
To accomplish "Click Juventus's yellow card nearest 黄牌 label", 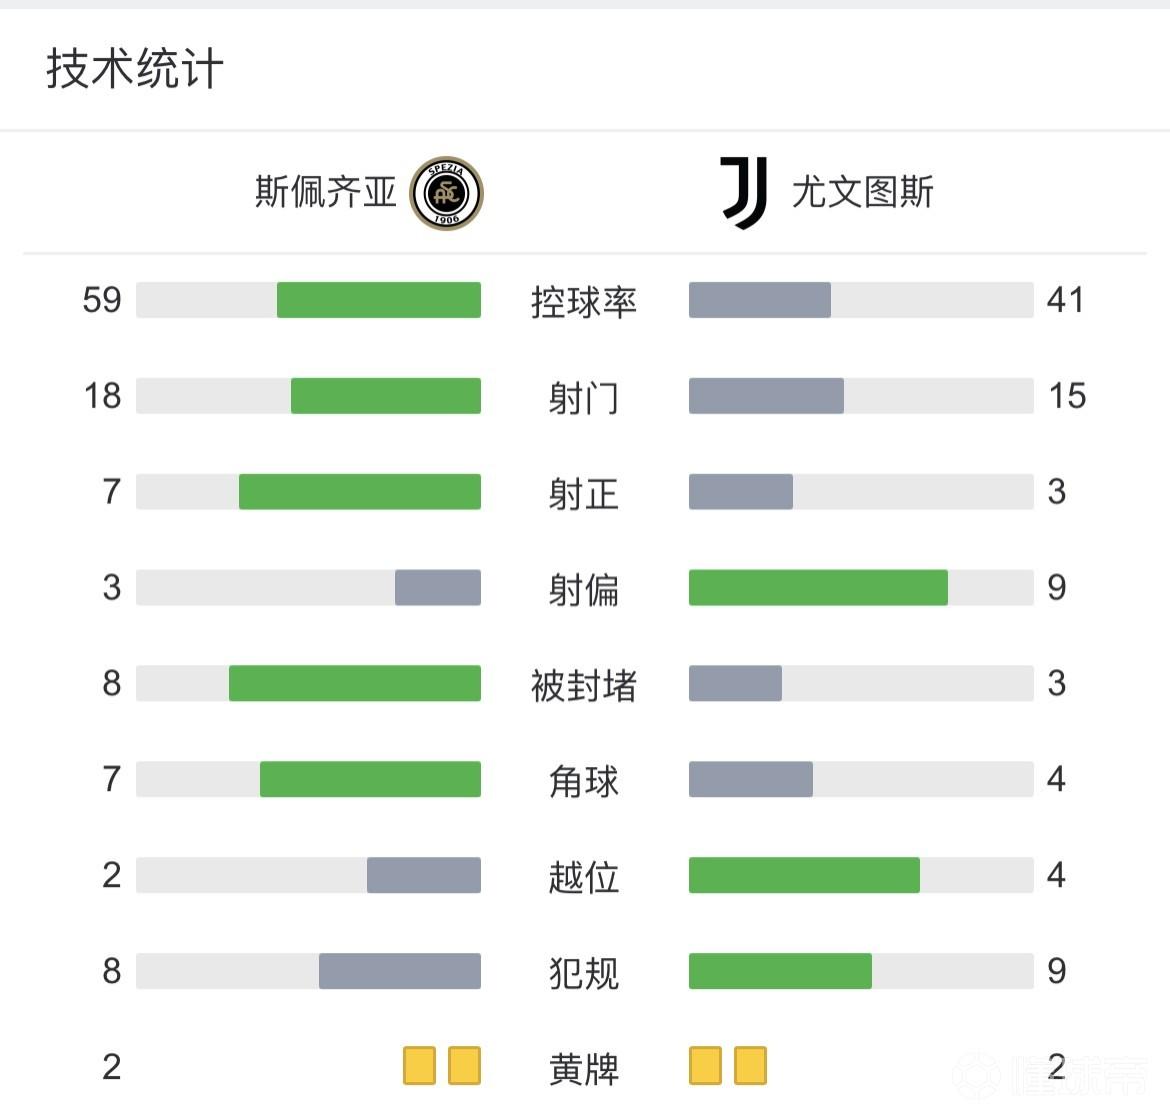I will (x=705, y=1066).
